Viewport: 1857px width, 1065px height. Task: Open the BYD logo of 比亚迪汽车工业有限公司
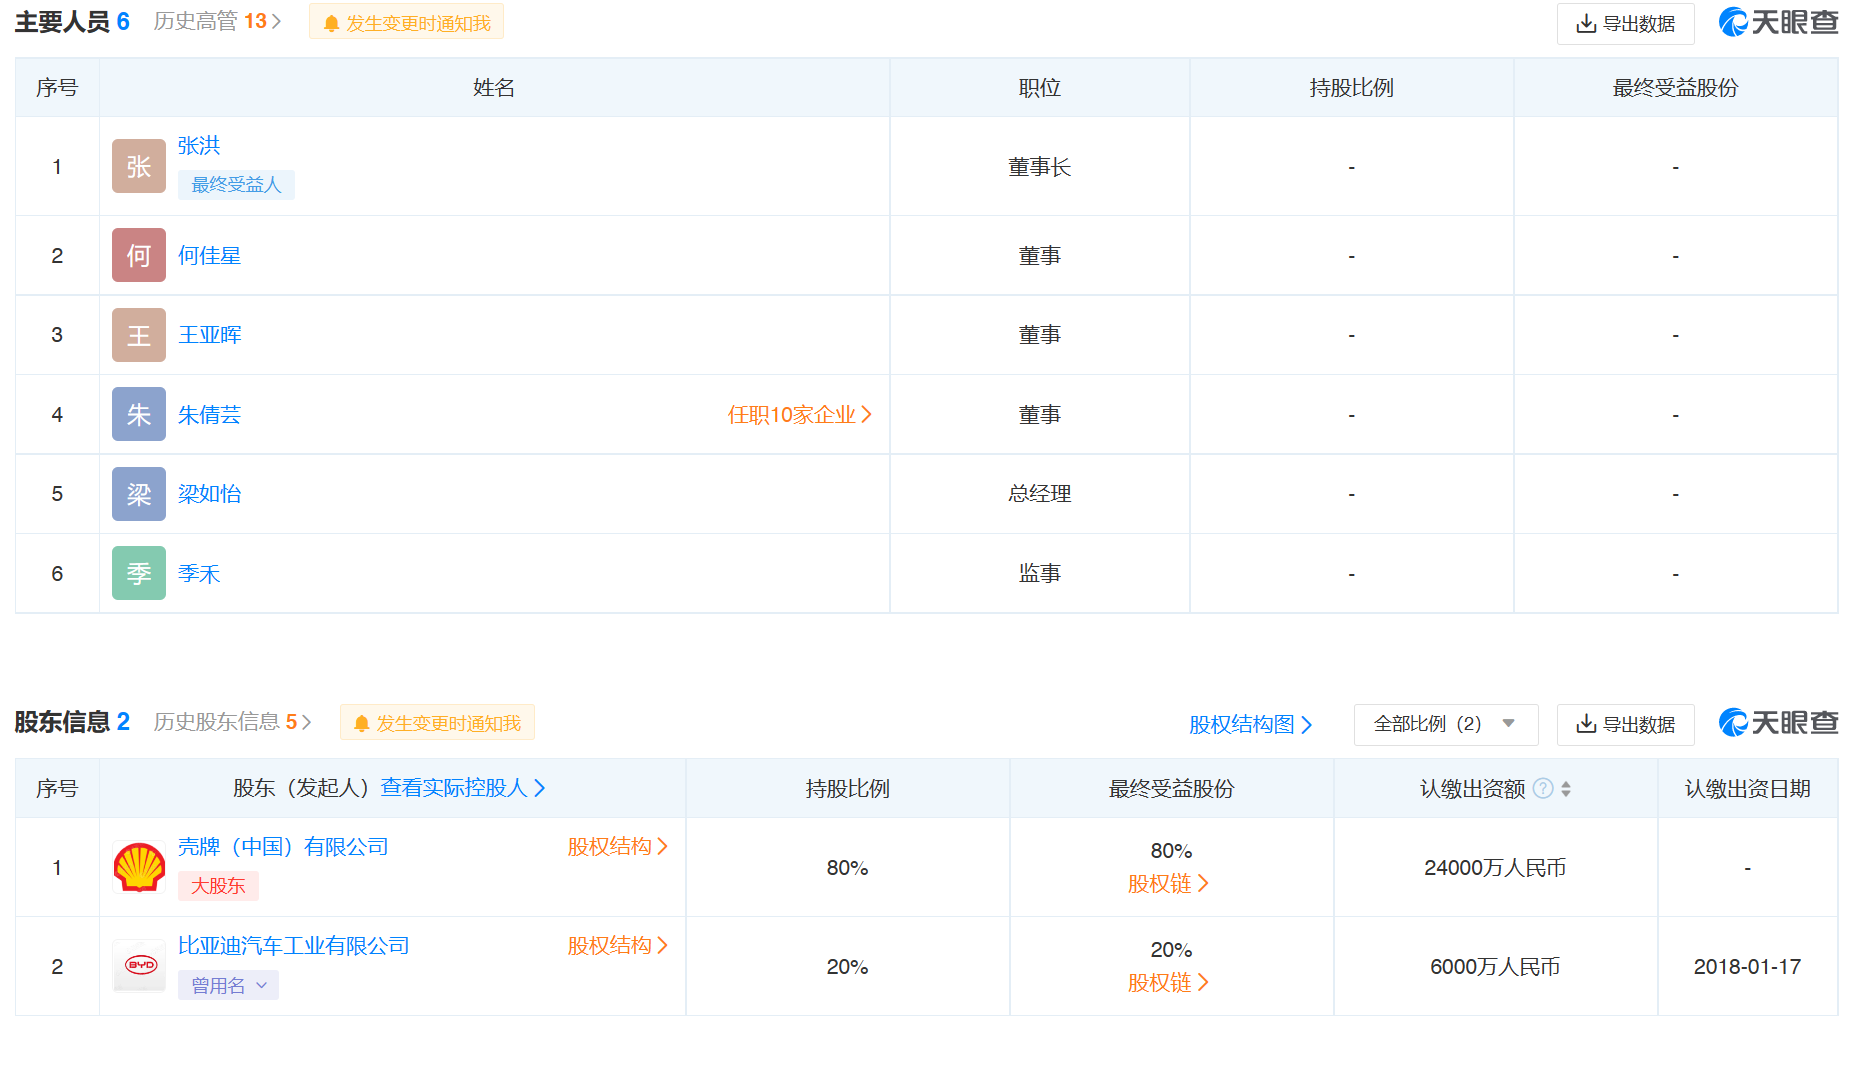tap(139, 966)
